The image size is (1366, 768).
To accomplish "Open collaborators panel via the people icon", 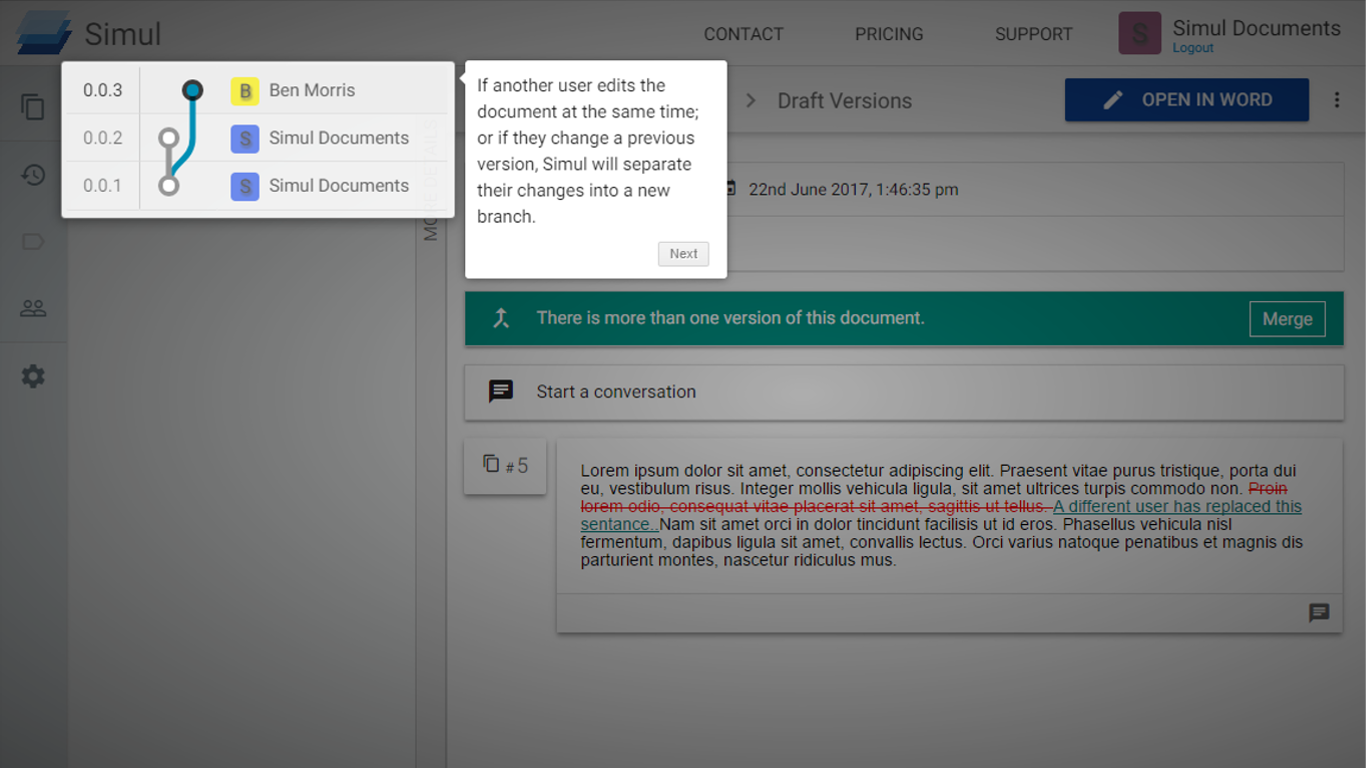I will click(x=33, y=307).
